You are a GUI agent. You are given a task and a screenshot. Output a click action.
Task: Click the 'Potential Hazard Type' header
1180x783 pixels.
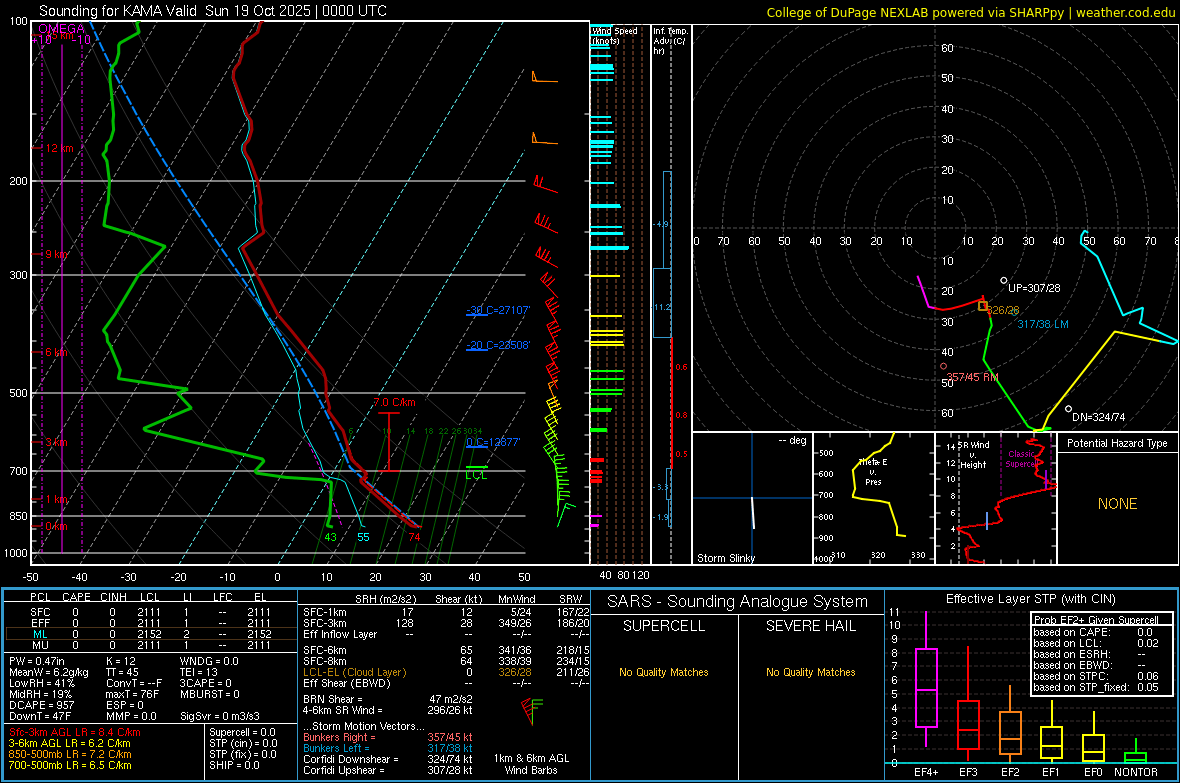pyautogui.click(x=1117, y=443)
